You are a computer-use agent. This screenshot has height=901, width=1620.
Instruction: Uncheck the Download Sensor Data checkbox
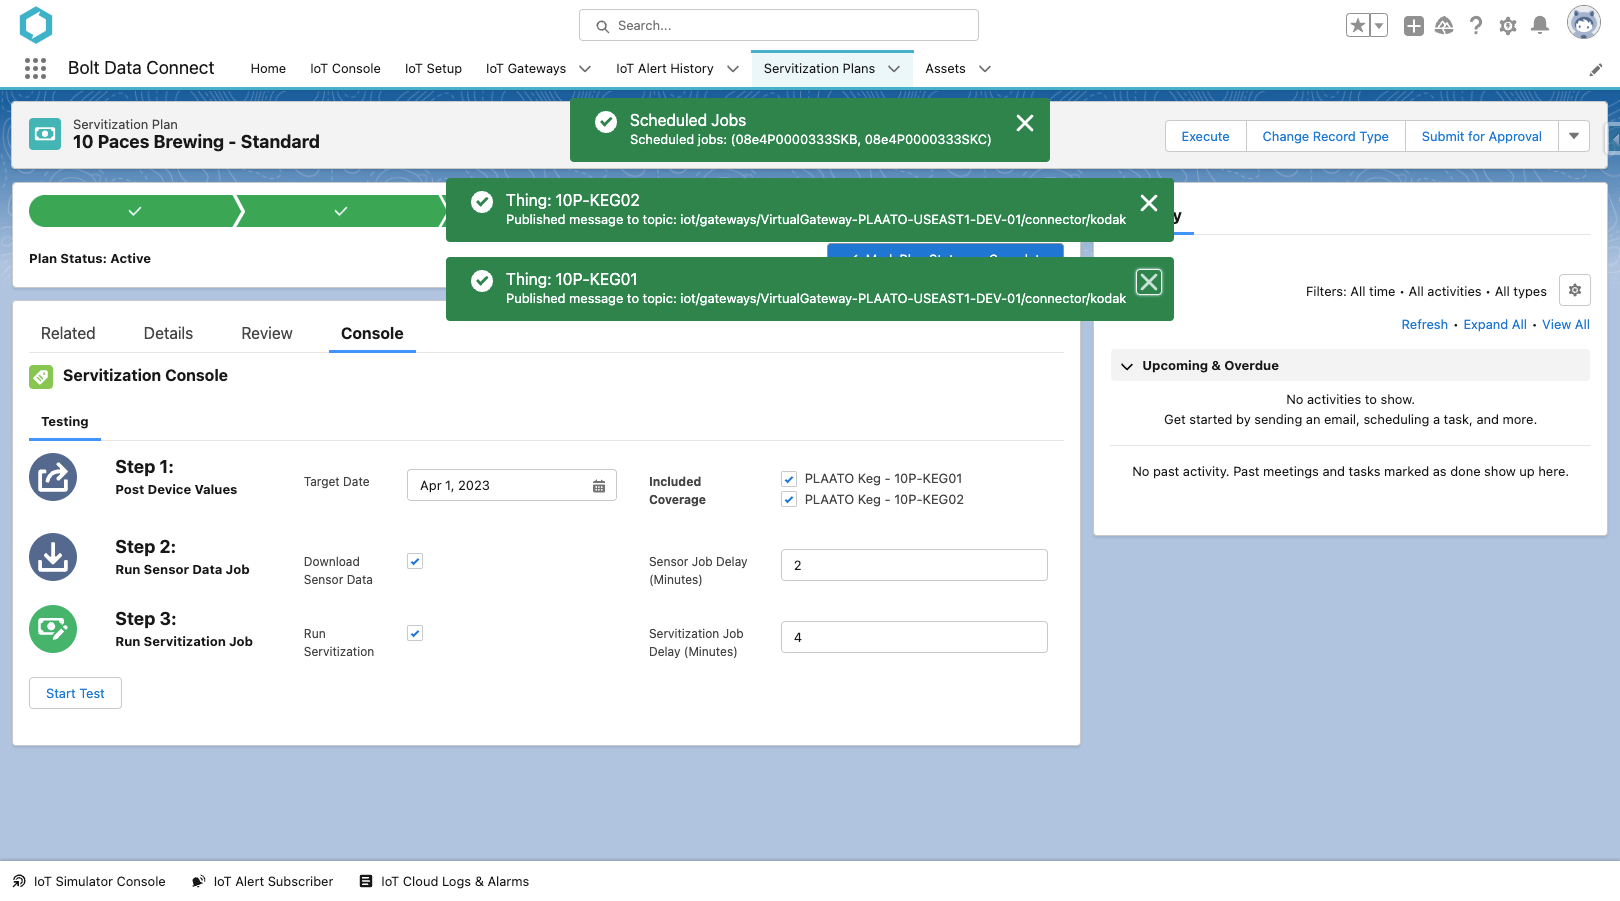415,562
